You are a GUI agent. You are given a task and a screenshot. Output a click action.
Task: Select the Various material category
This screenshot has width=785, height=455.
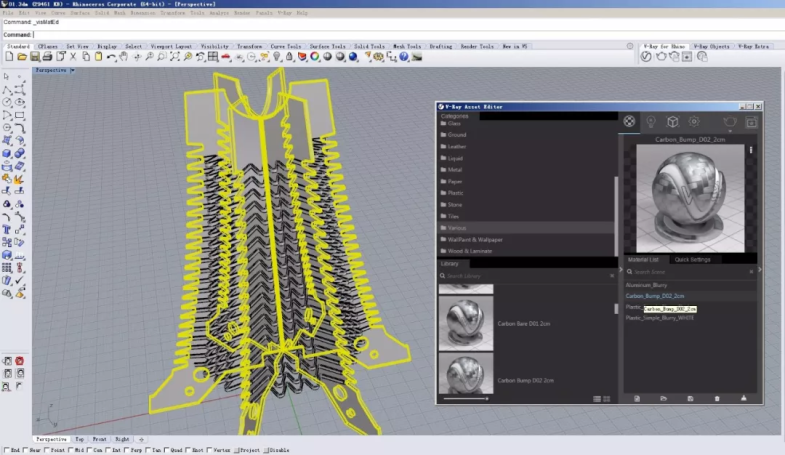[456, 228]
